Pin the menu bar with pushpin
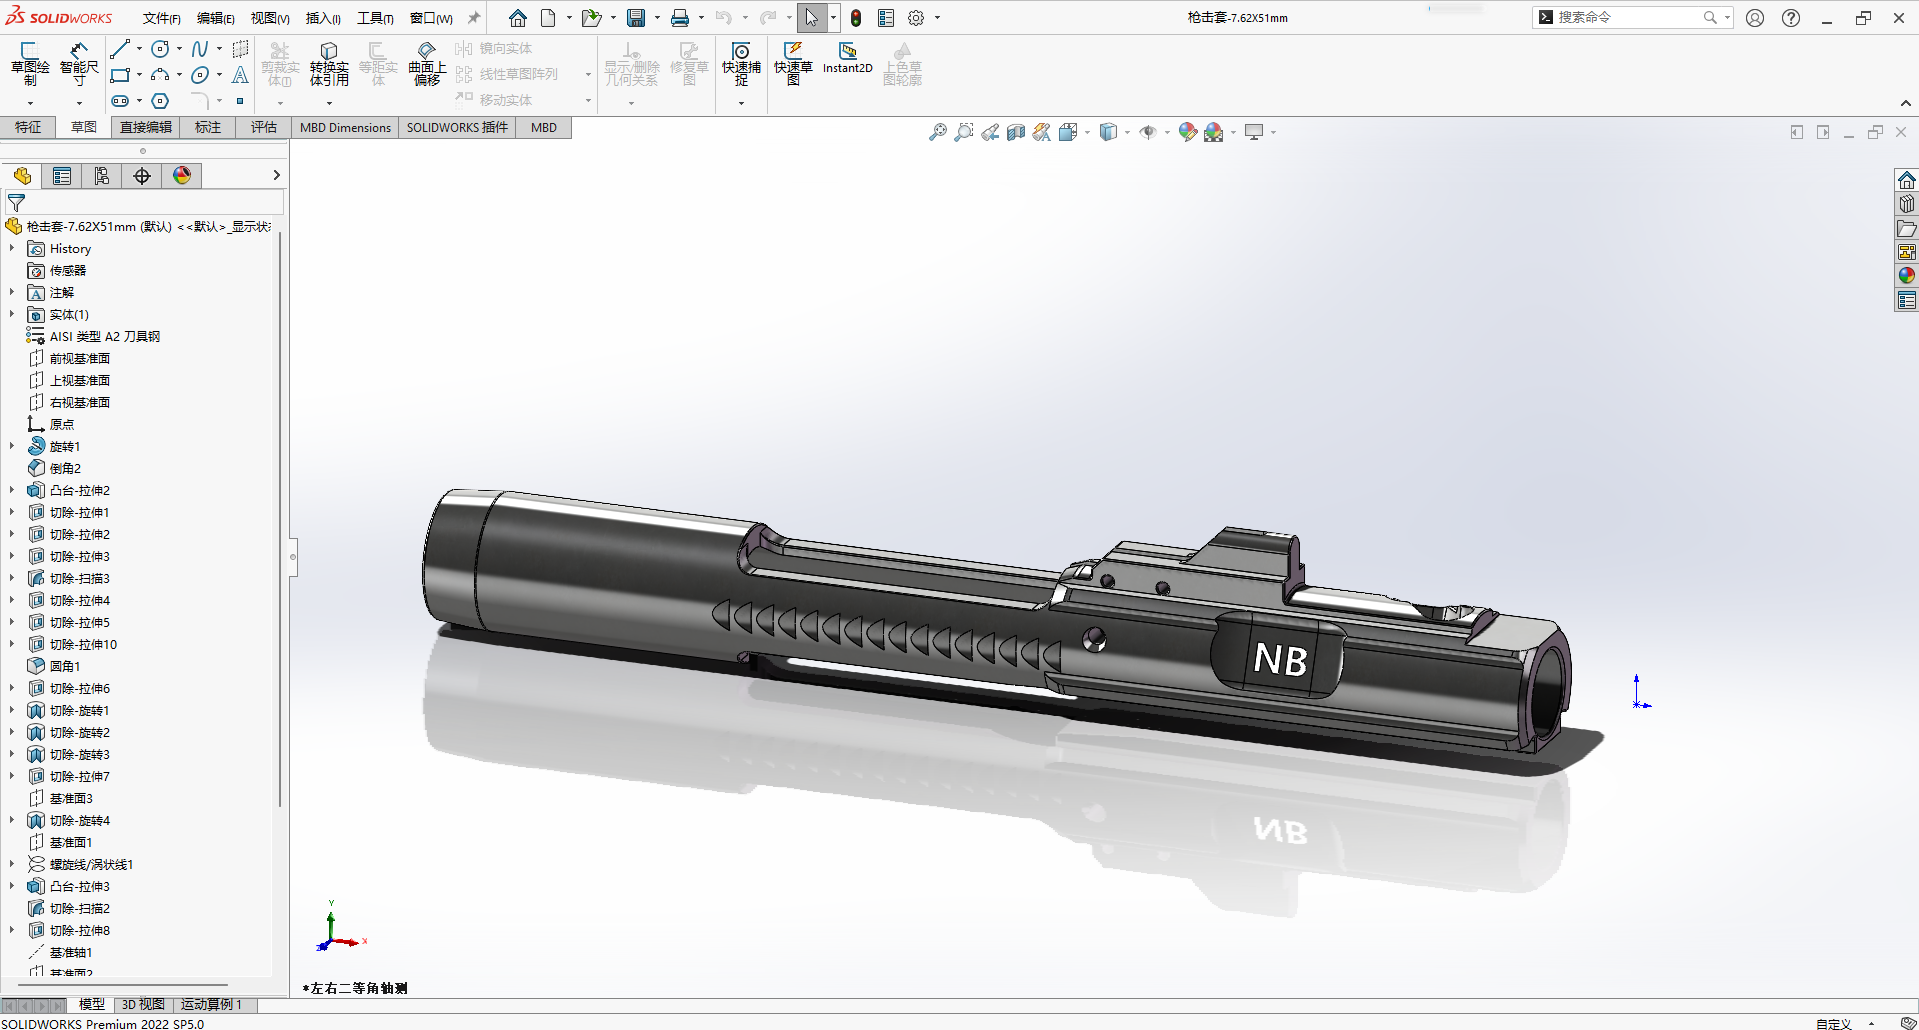This screenshot has height=1030, width=1919. pyautogui.click(x=474, y=18)
